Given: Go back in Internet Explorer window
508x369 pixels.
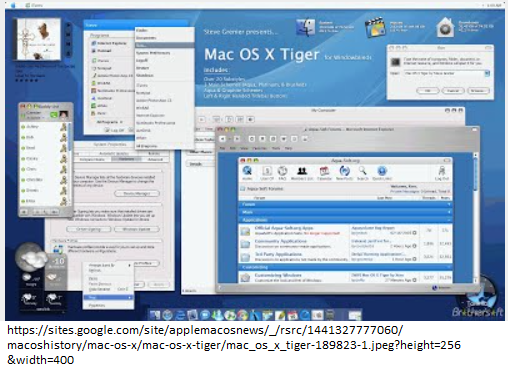Looking at the screenshot, I should pyautogui.click(x=223, y=139).
